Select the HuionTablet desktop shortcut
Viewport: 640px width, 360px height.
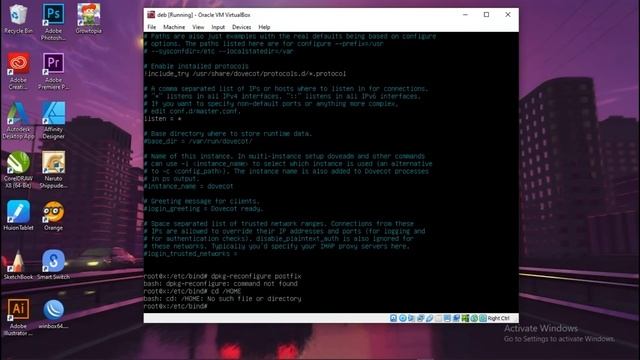18,216
